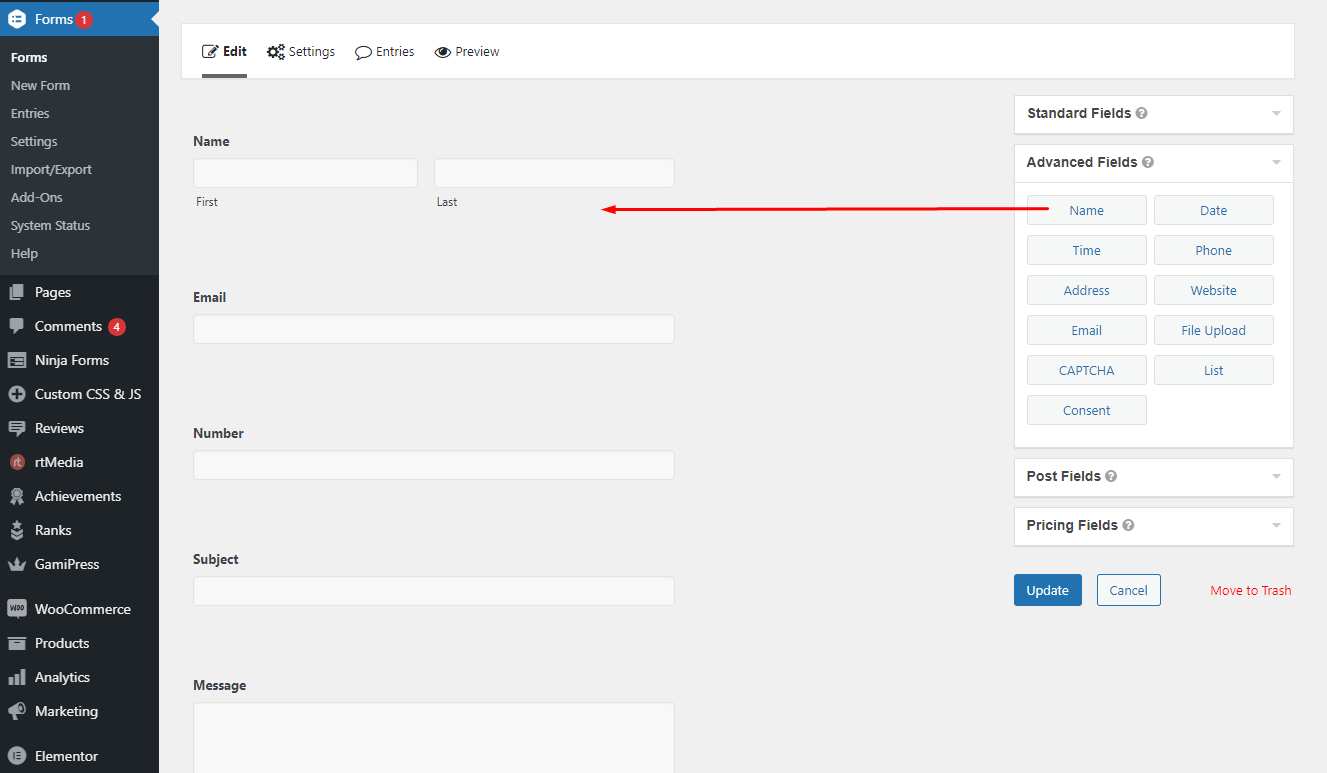The height and width of the screenshot is (773, 1327).
Task: Click the Move to Trash link
Action: click(x=1250, y=591)
